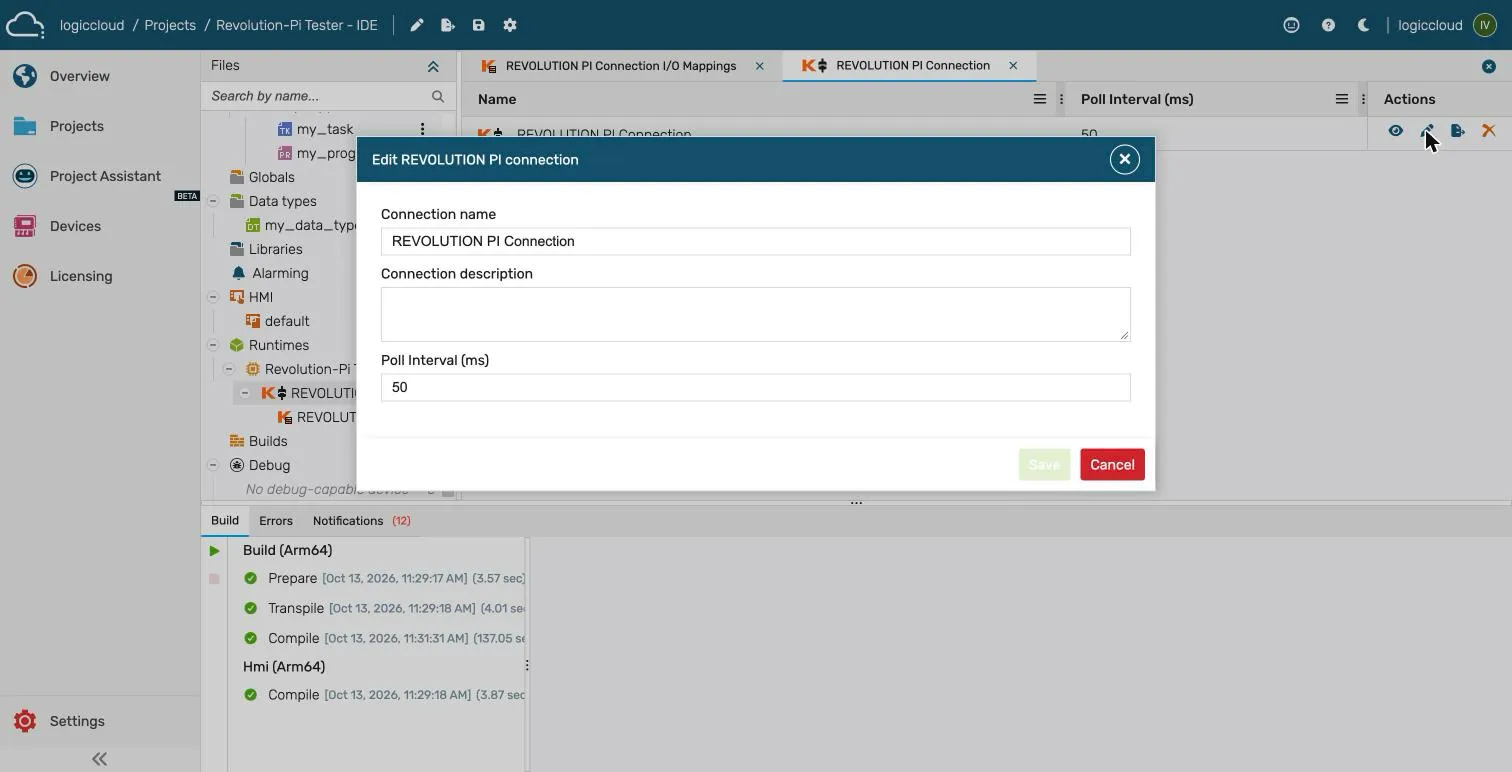Click the Poll Interval input in dialog
1512x772 pixels.
tap(756, 387)
